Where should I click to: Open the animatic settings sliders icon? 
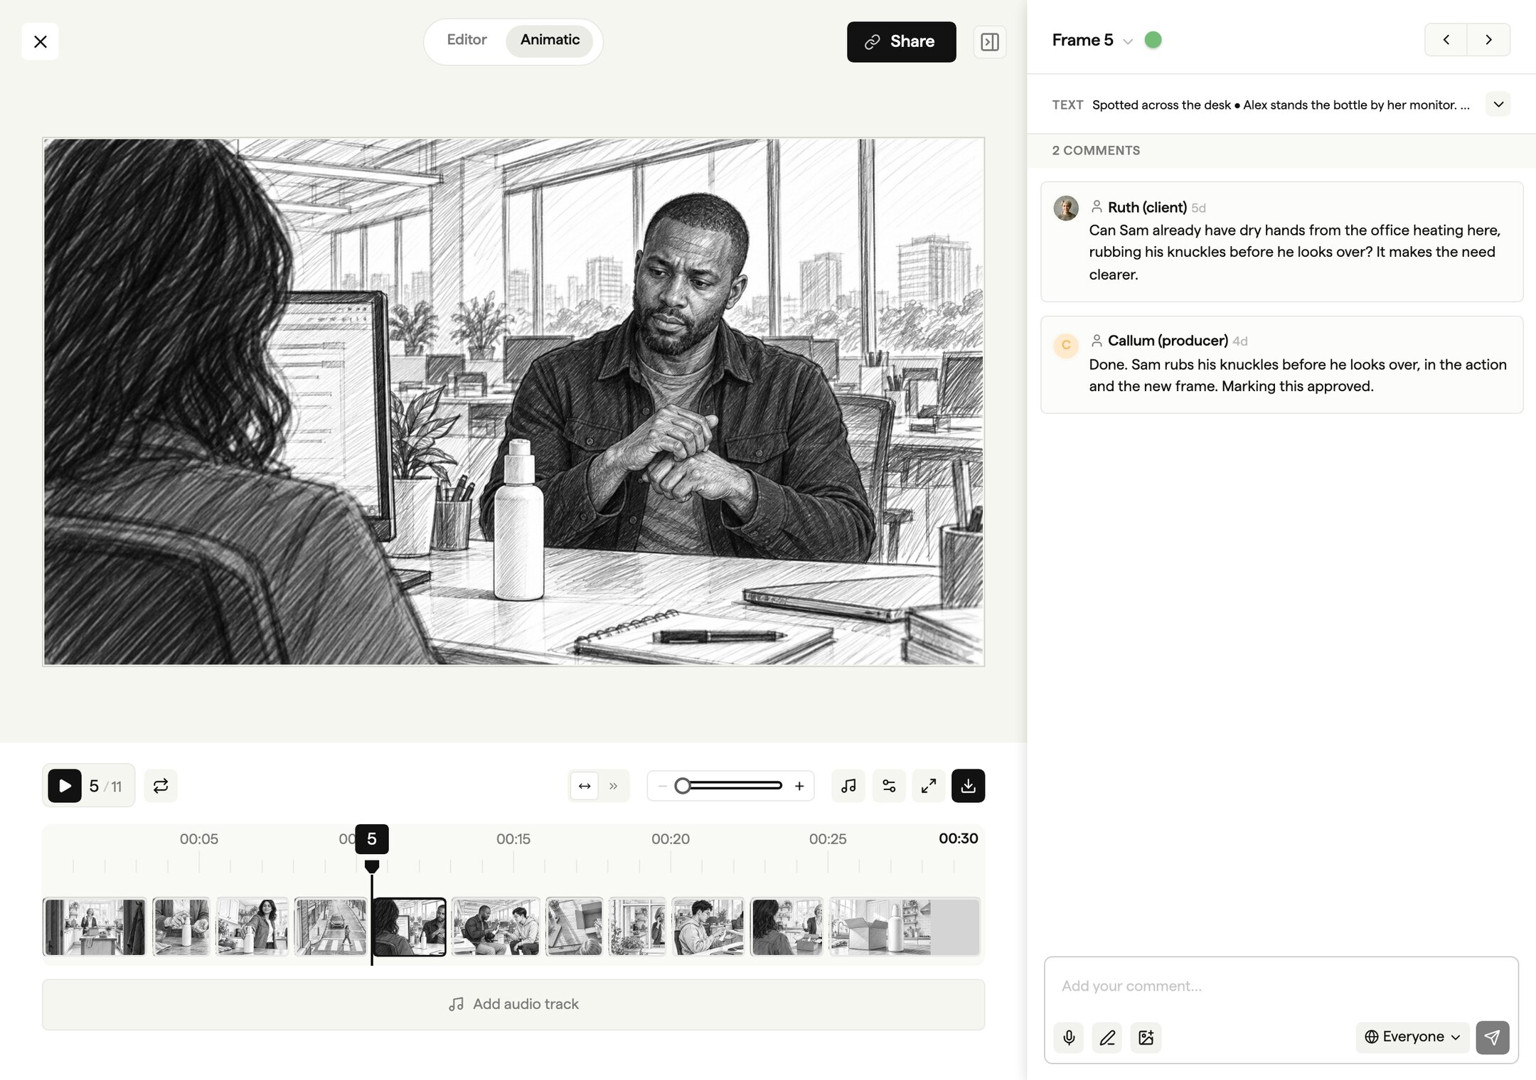click(889, 786)
